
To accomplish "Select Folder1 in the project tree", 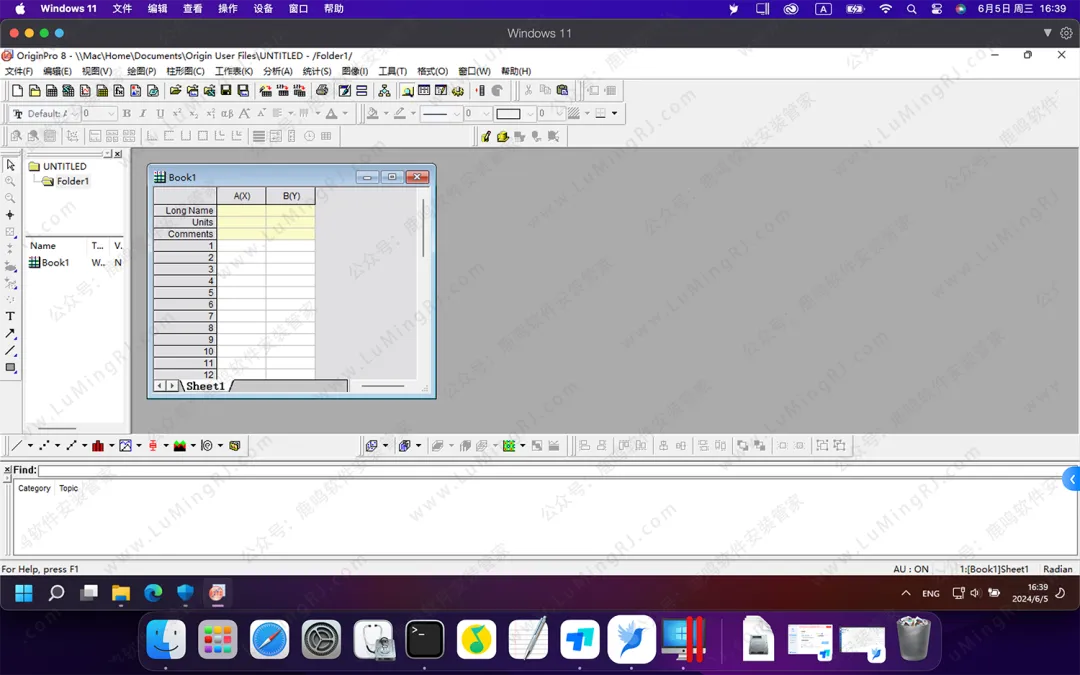I will [x=72, y=182].
